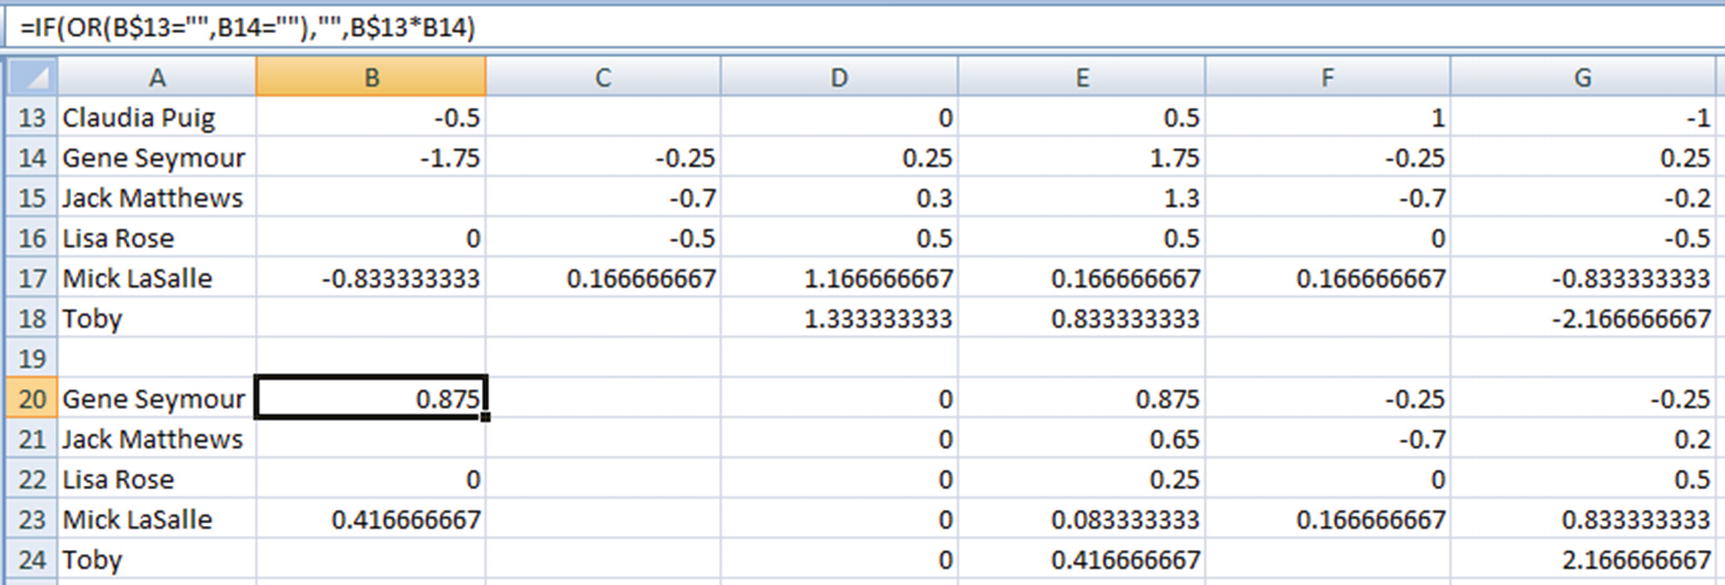Select cell D18 showing 1.333333333
Viewport: 1725px width, 585px height.
(839, 319)
